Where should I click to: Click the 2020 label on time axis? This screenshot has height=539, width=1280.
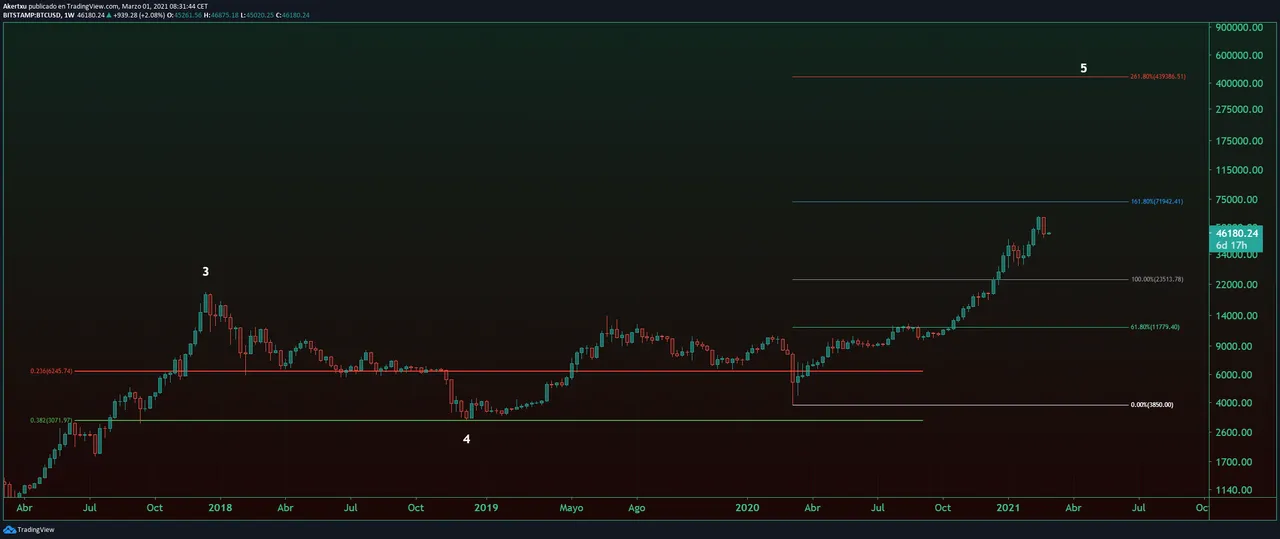click(x=747, y=508)
